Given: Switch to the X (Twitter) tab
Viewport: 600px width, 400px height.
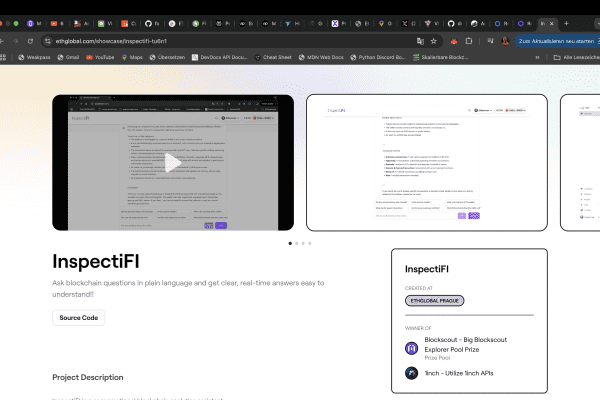Looking at the screenshot, I should [x=409, y=23].
